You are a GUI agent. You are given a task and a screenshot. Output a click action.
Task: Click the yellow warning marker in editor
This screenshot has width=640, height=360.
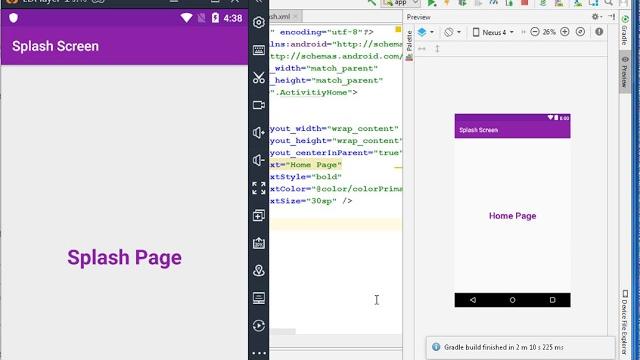click(398, 29)
